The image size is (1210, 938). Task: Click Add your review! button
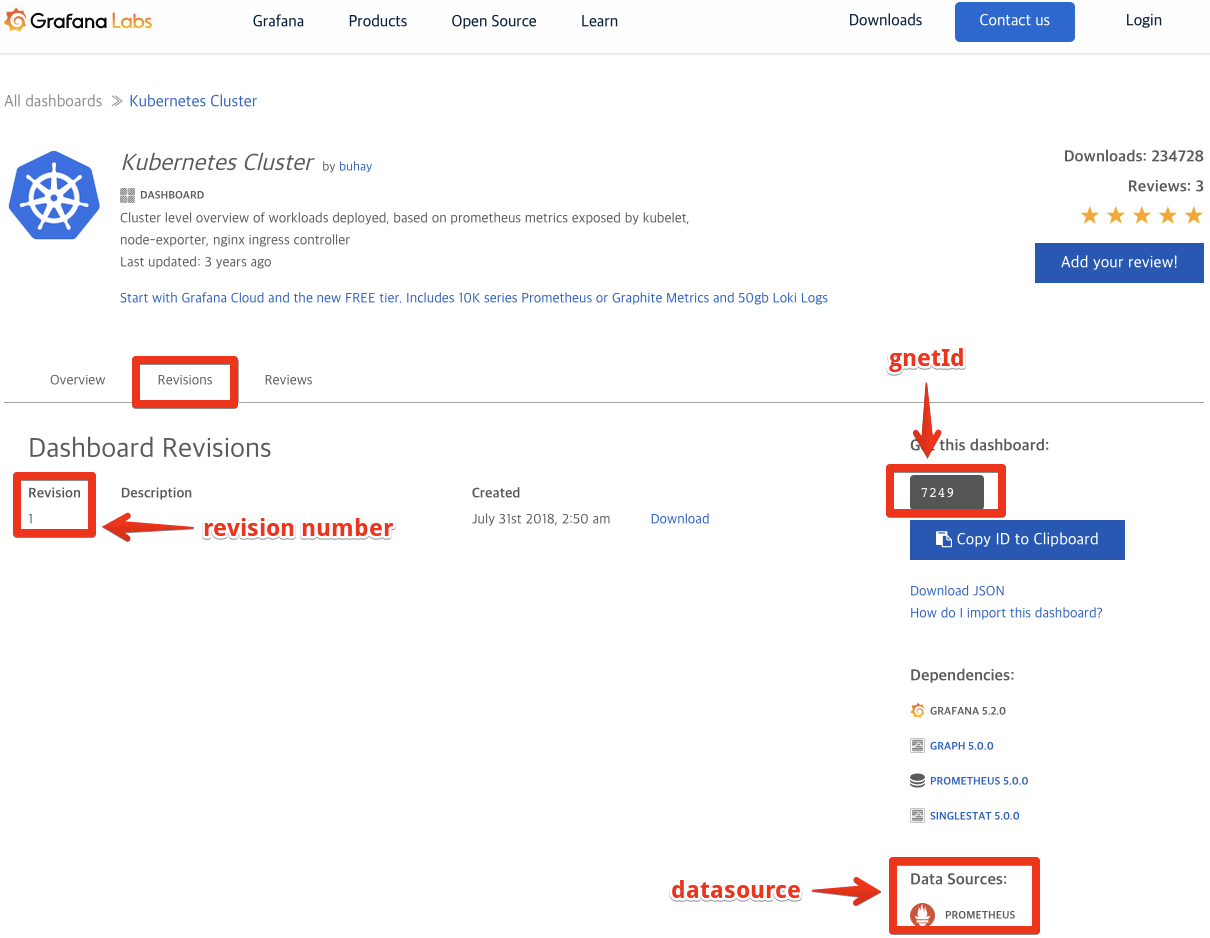pyautogui.click(x=1119, y=262)
